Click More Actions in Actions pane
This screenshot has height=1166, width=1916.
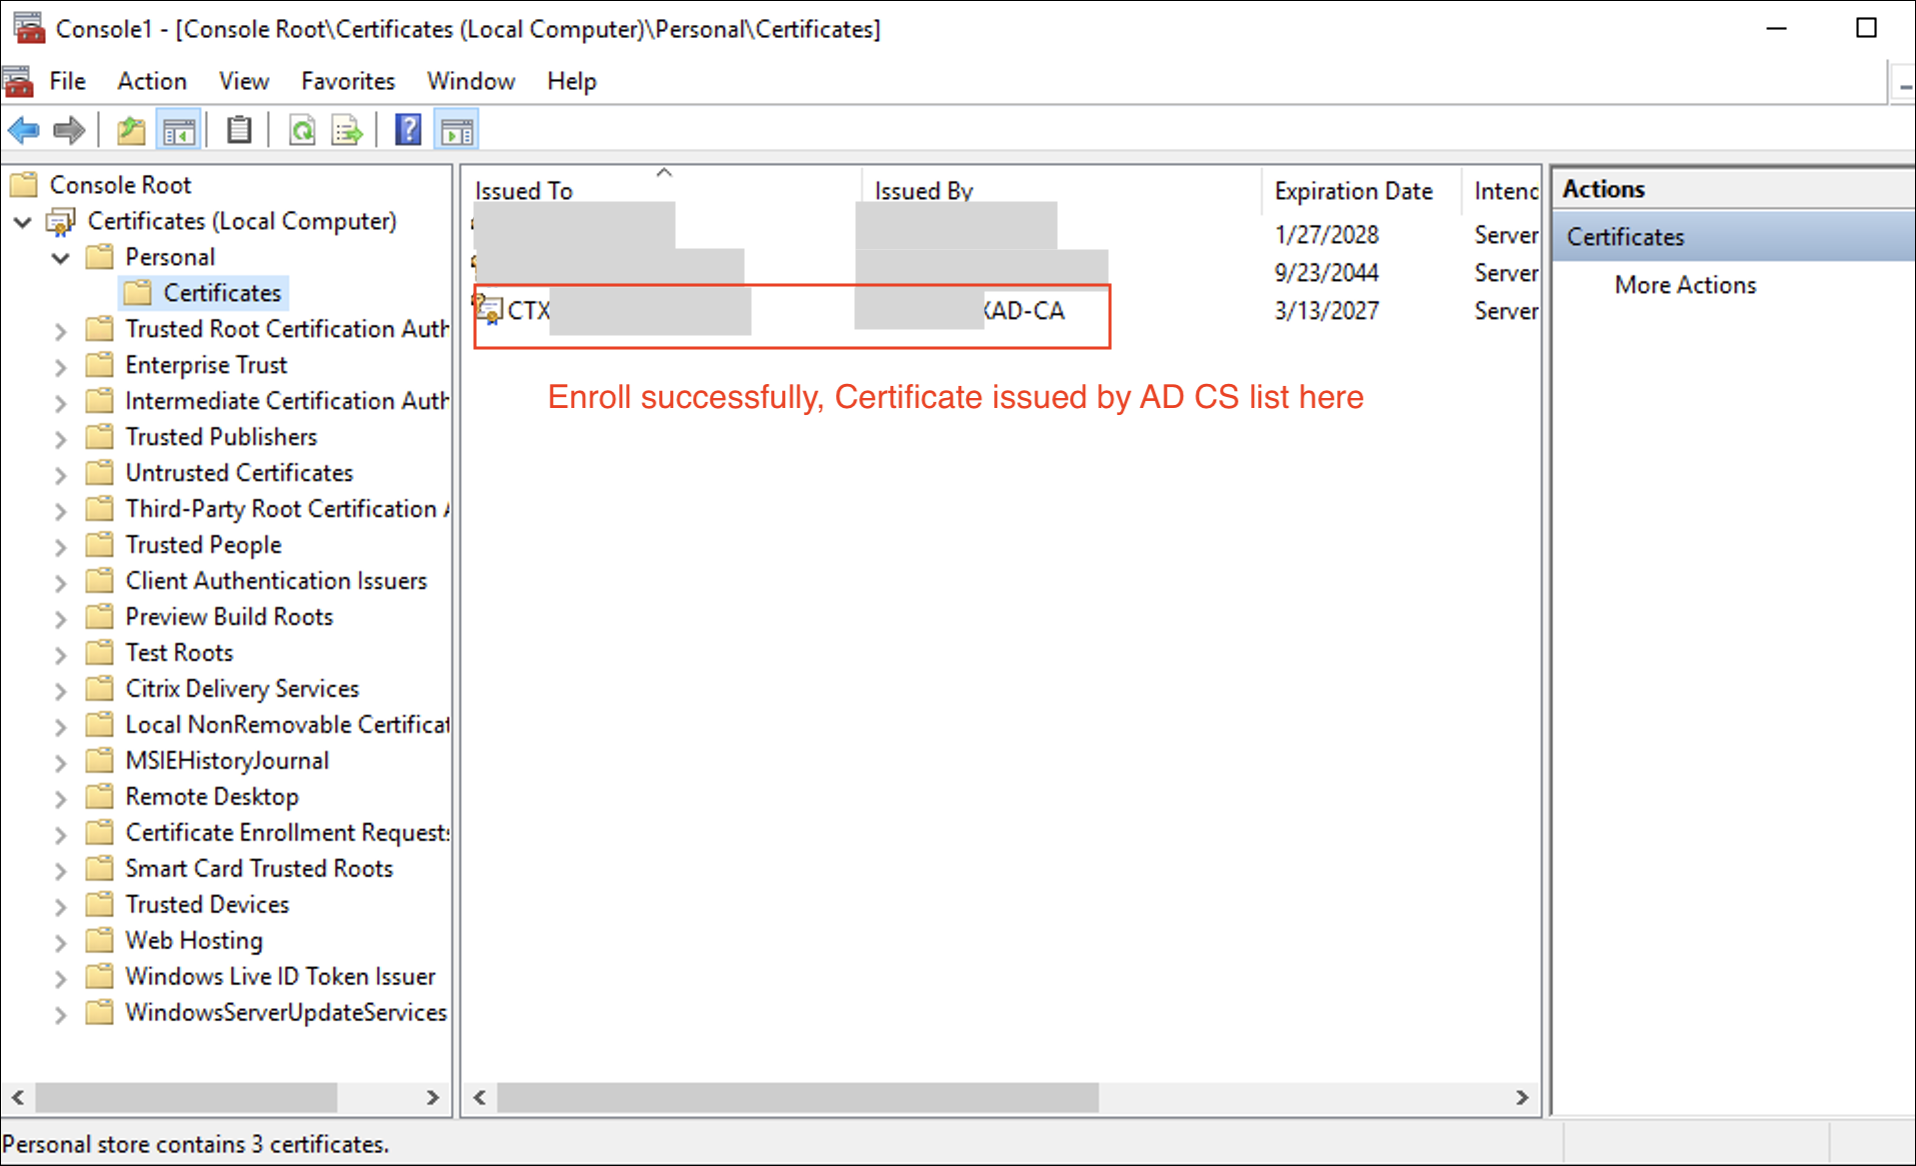pyautogui.click(x=1685, y=285)
